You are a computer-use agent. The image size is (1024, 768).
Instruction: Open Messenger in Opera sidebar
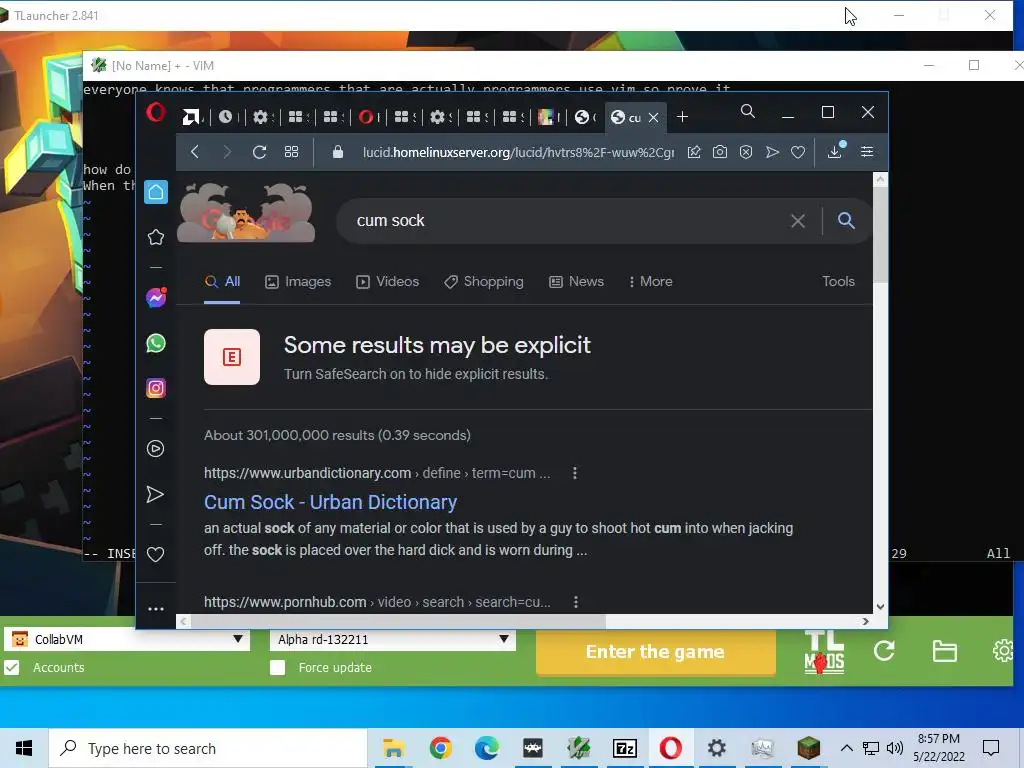coord(156,298)
